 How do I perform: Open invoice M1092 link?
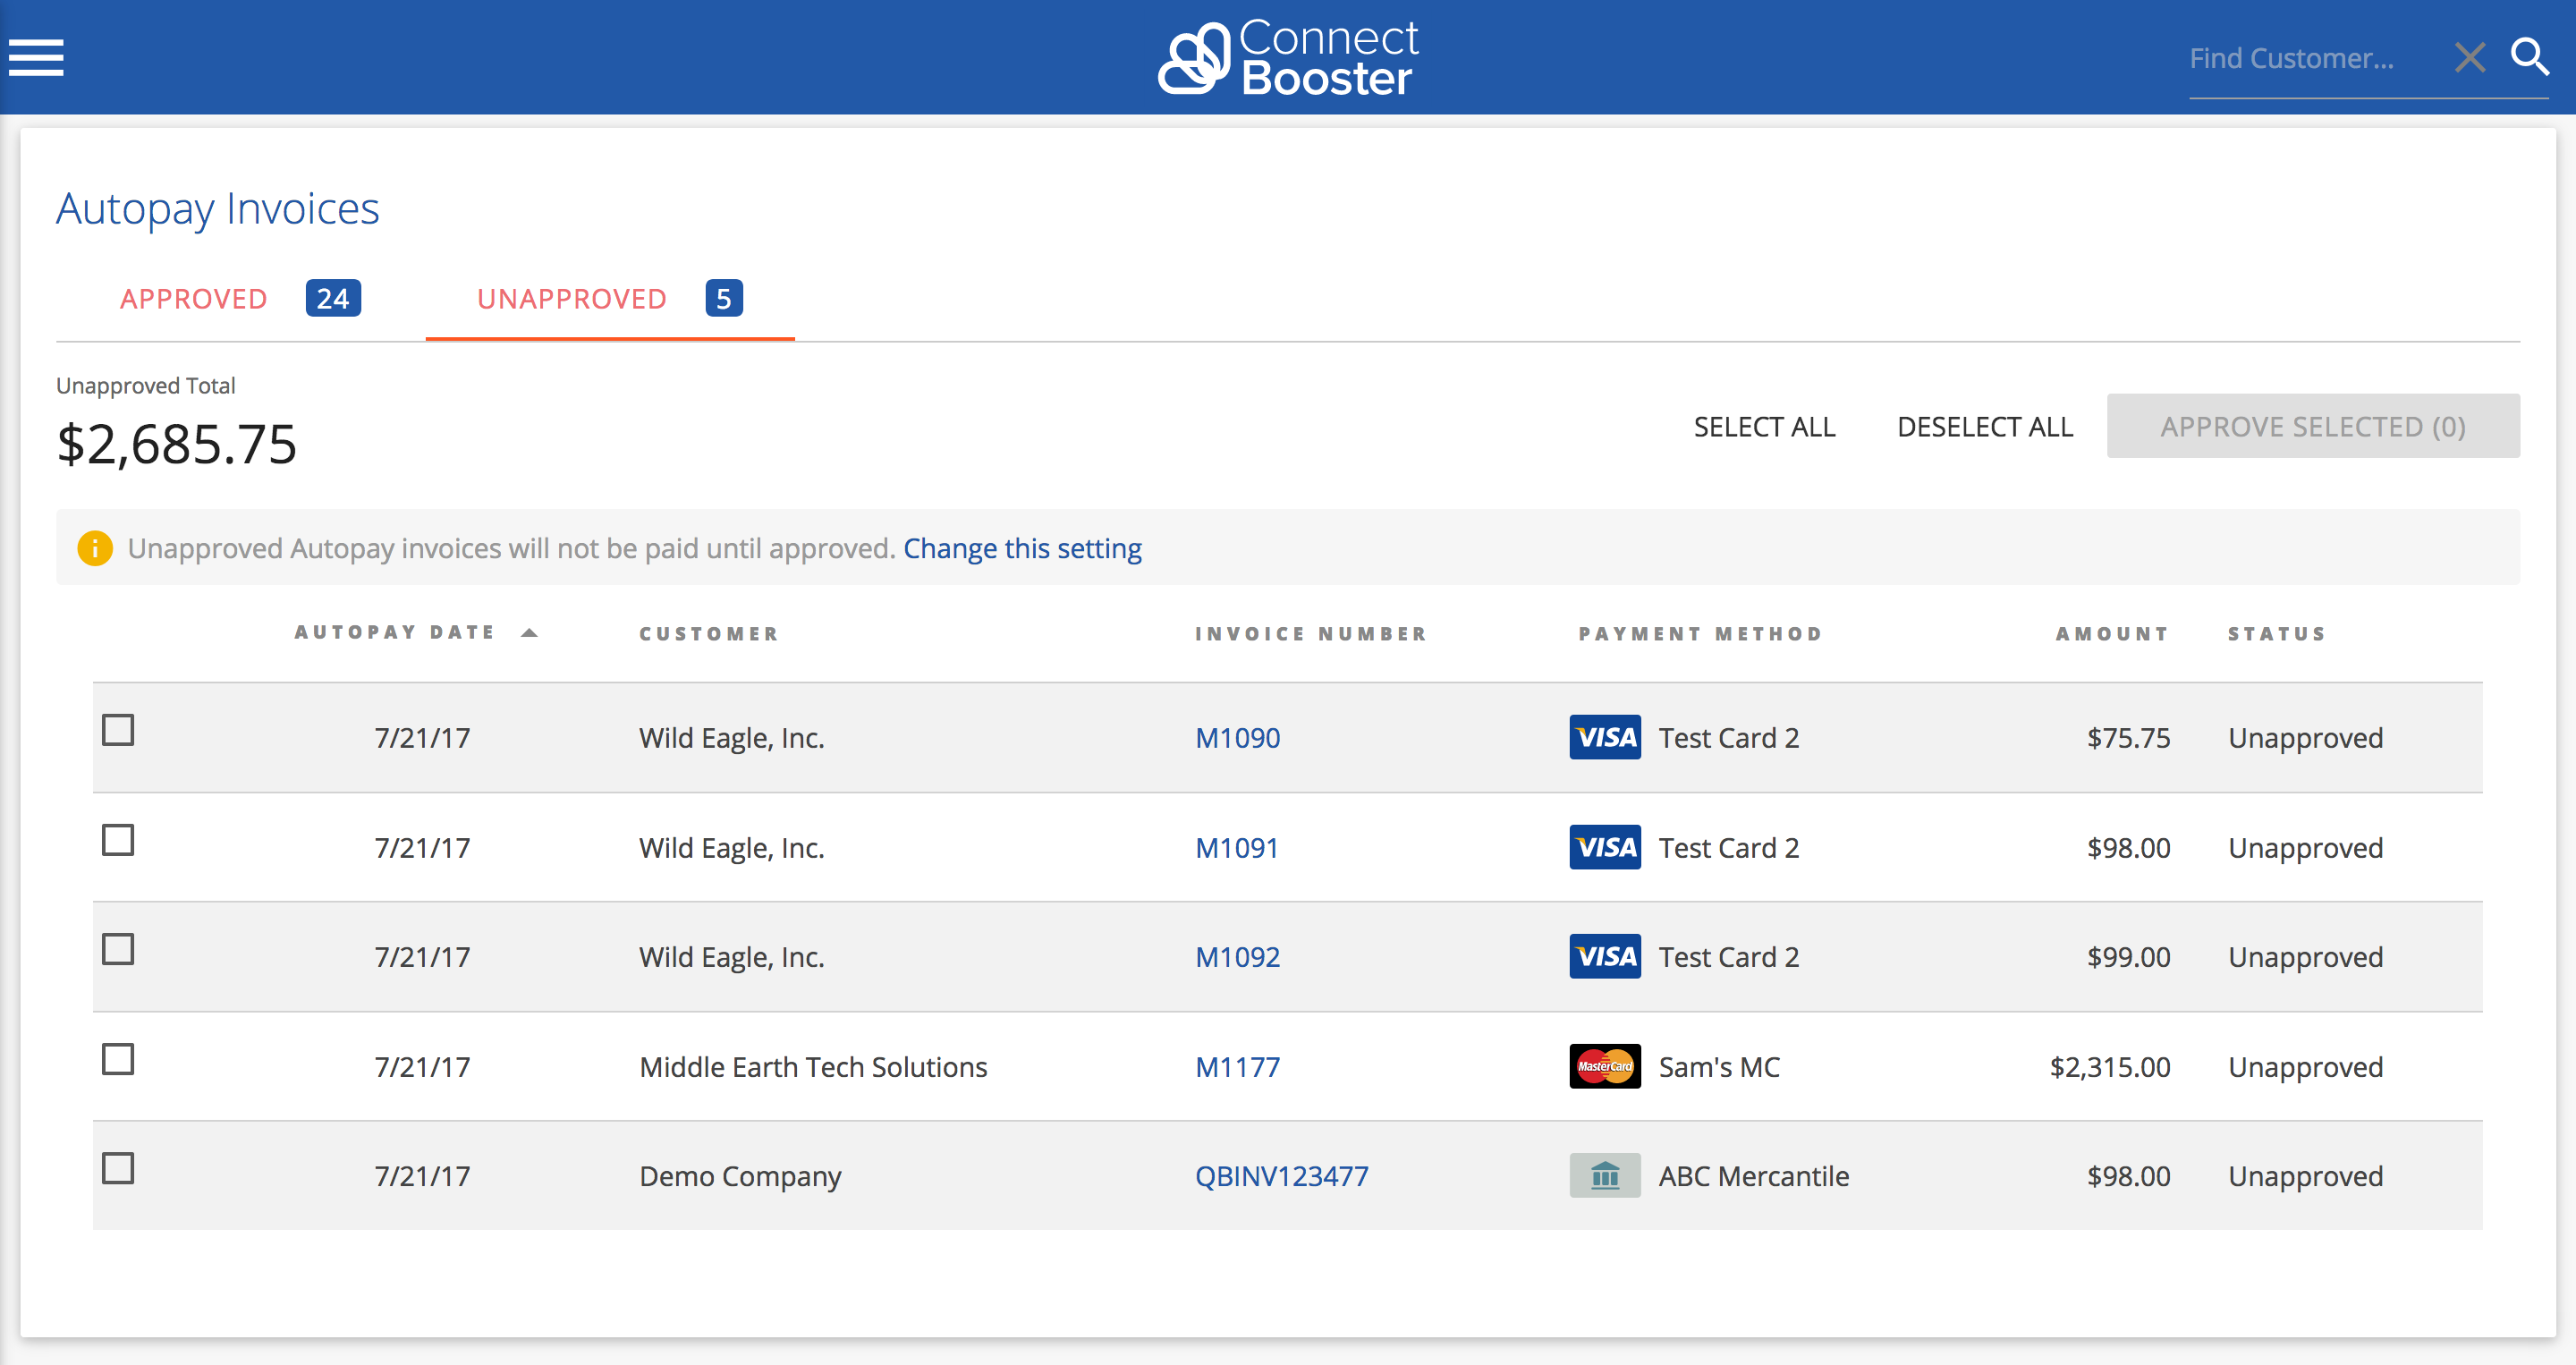(1237, 957)
